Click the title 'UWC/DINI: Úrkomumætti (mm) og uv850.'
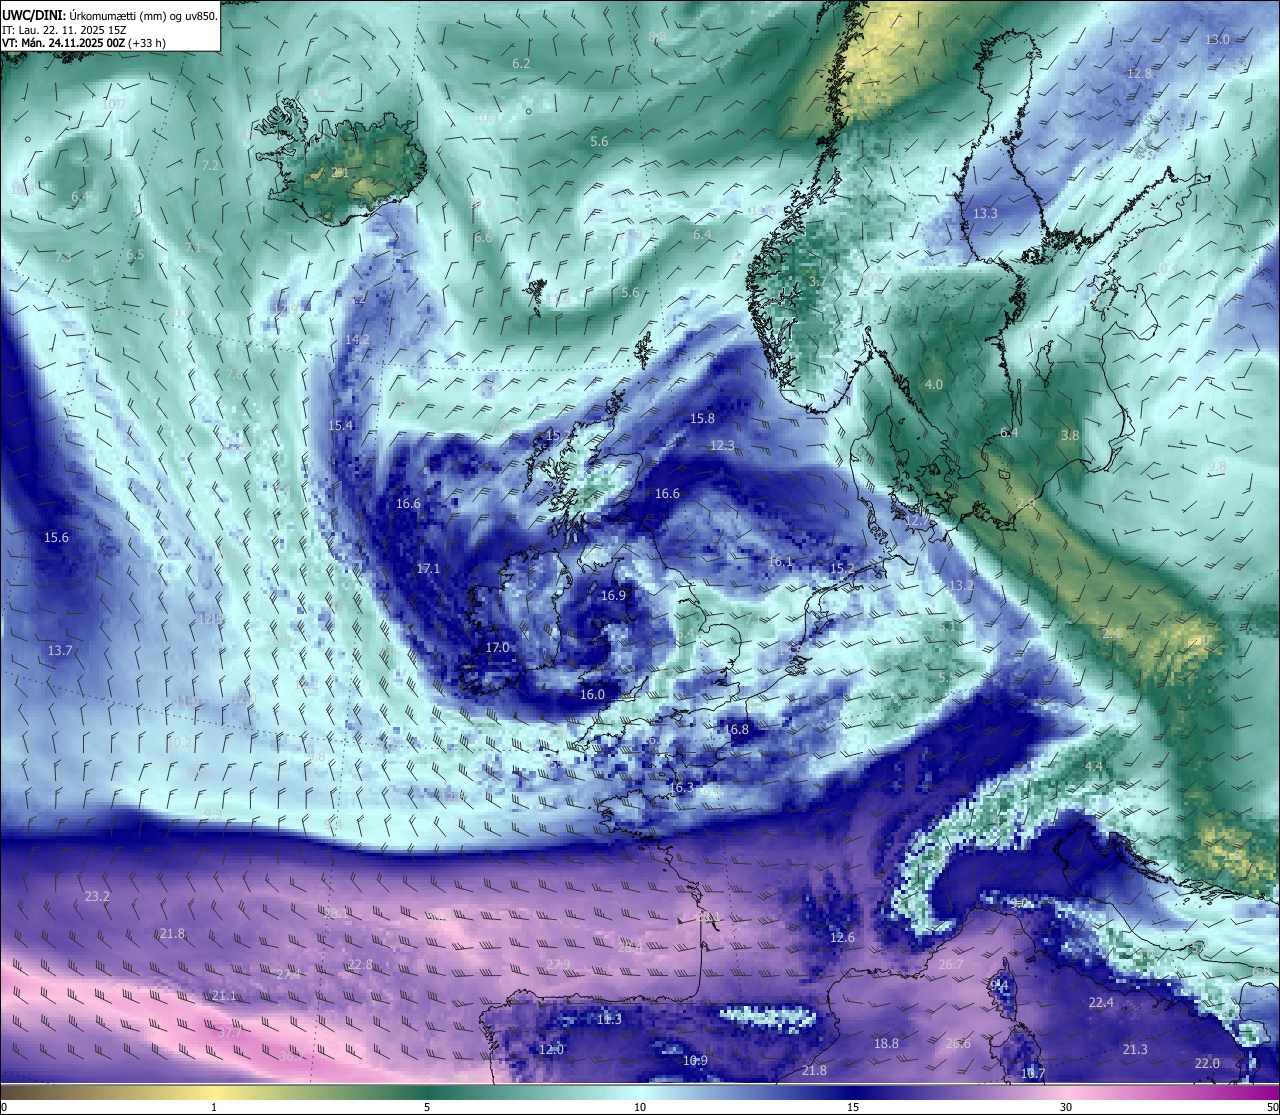The height and width of the screenshot is (1115, 1280). (110, 16)
